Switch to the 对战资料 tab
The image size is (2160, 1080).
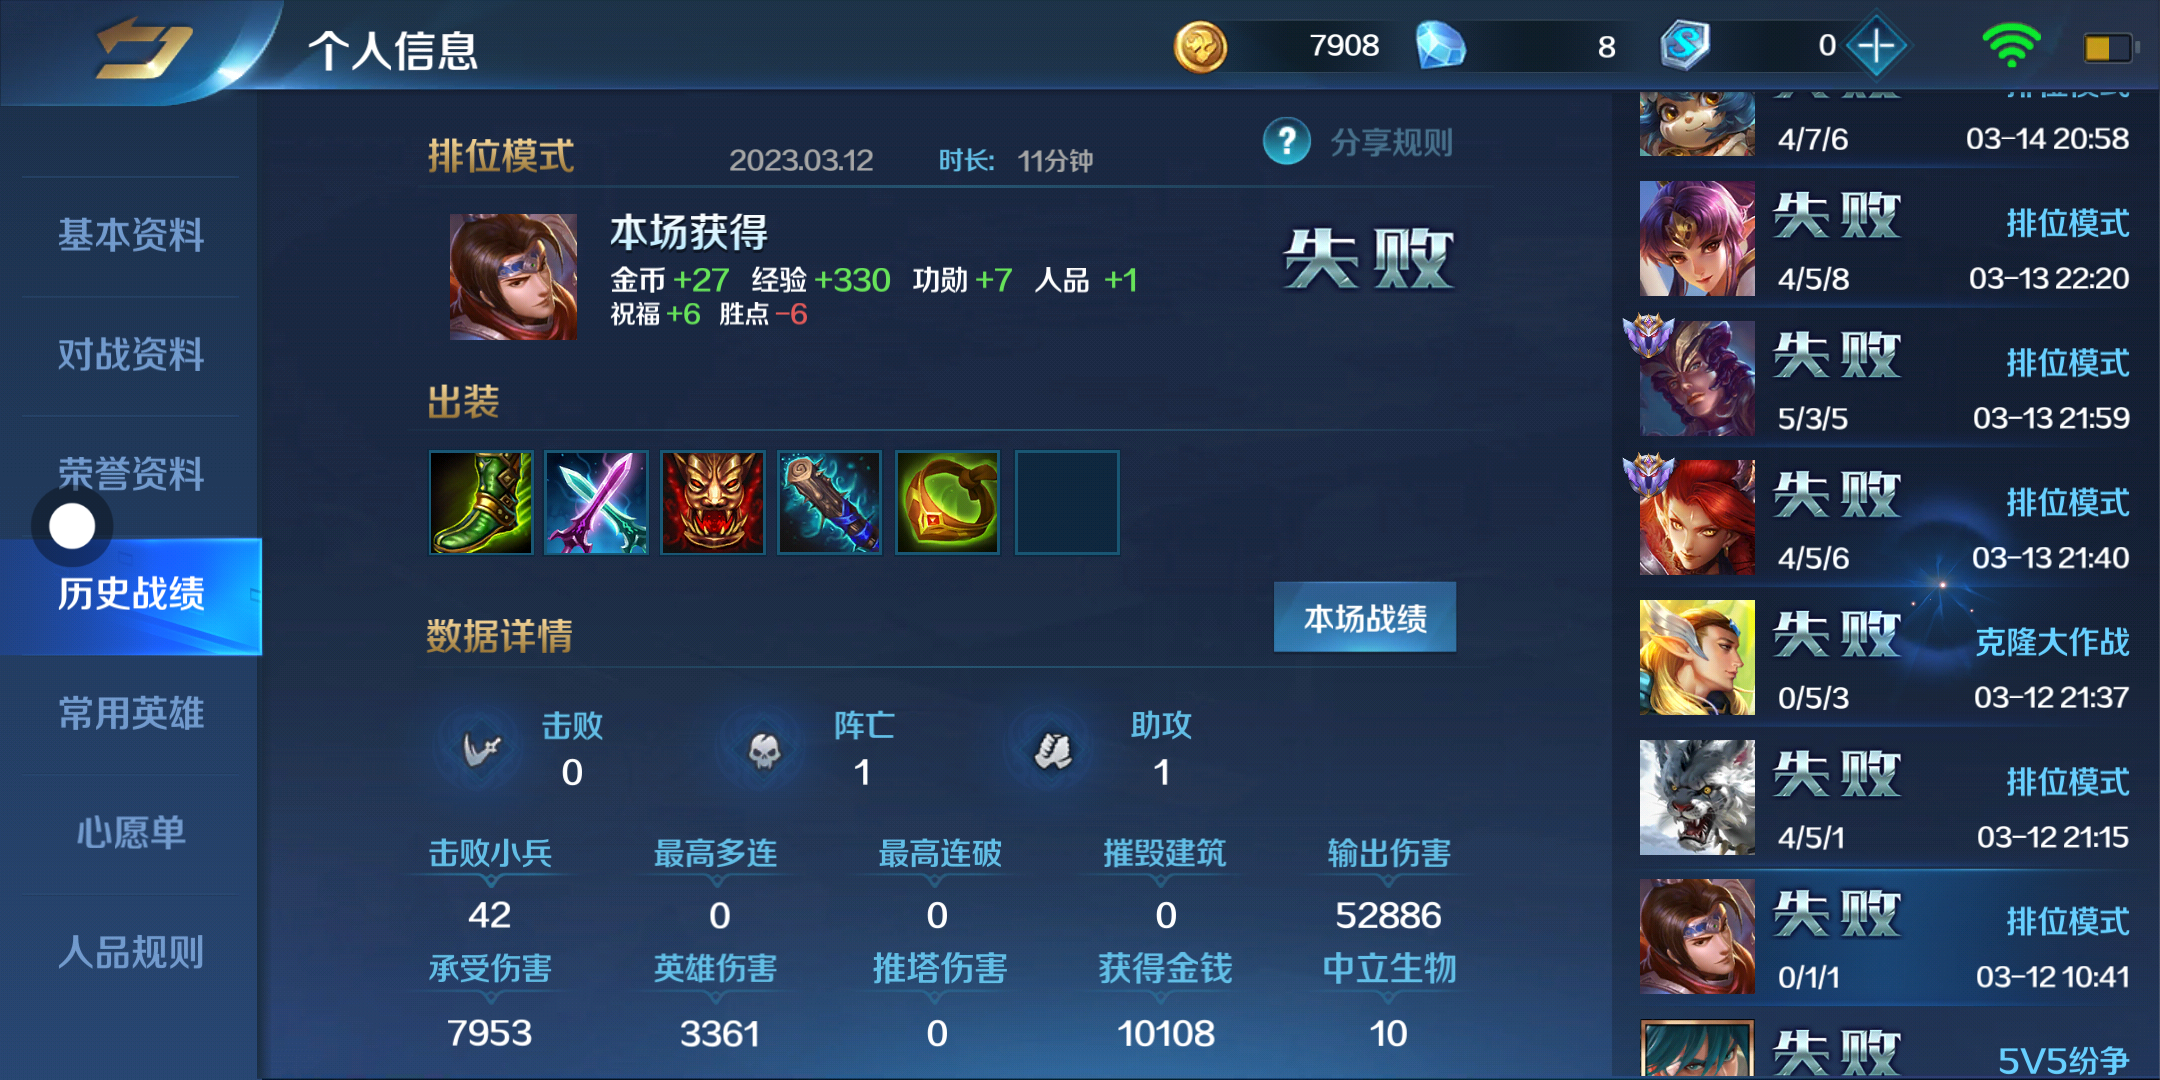[131, 355]
